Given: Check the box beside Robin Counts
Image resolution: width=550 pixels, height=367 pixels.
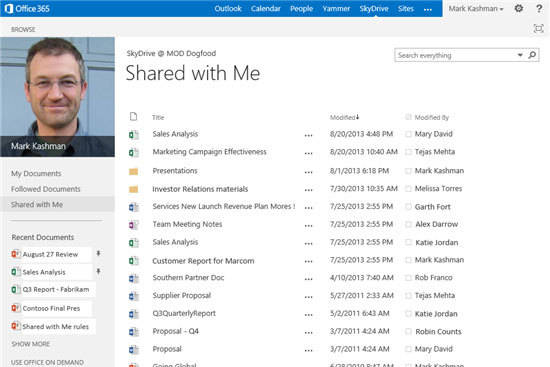Looking at the screenshot, I should click(408, 331).
